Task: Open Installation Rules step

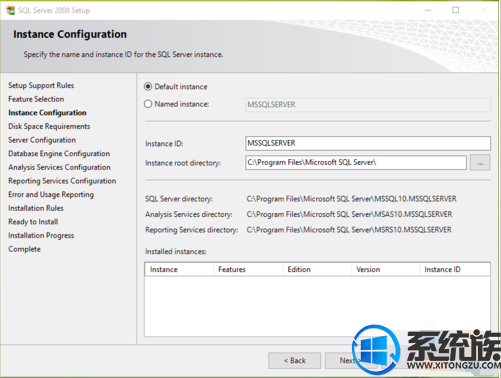Action: point(36,208)
